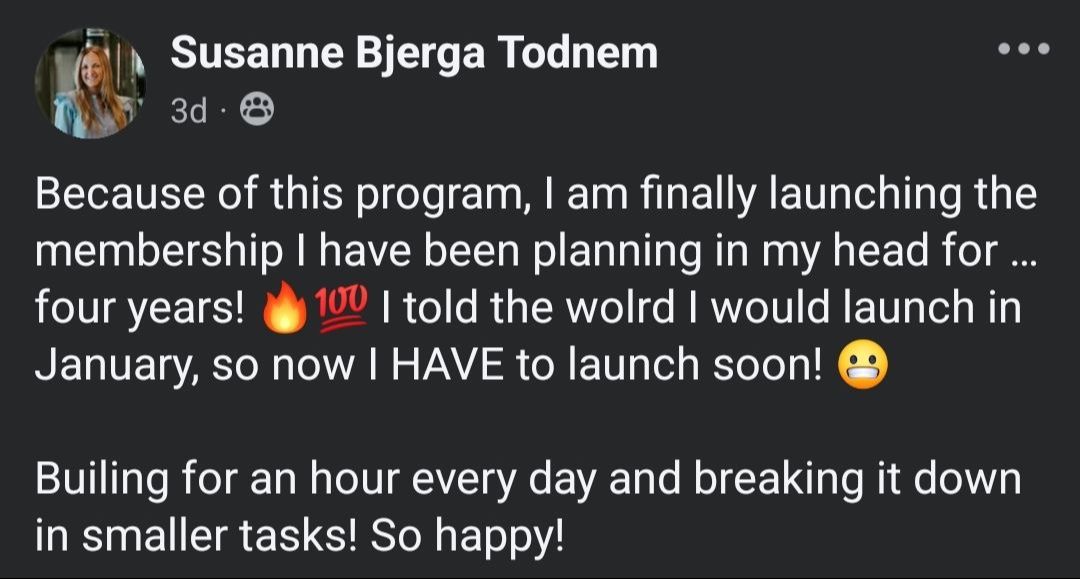Click the red 100 emoji

(341, 308)
